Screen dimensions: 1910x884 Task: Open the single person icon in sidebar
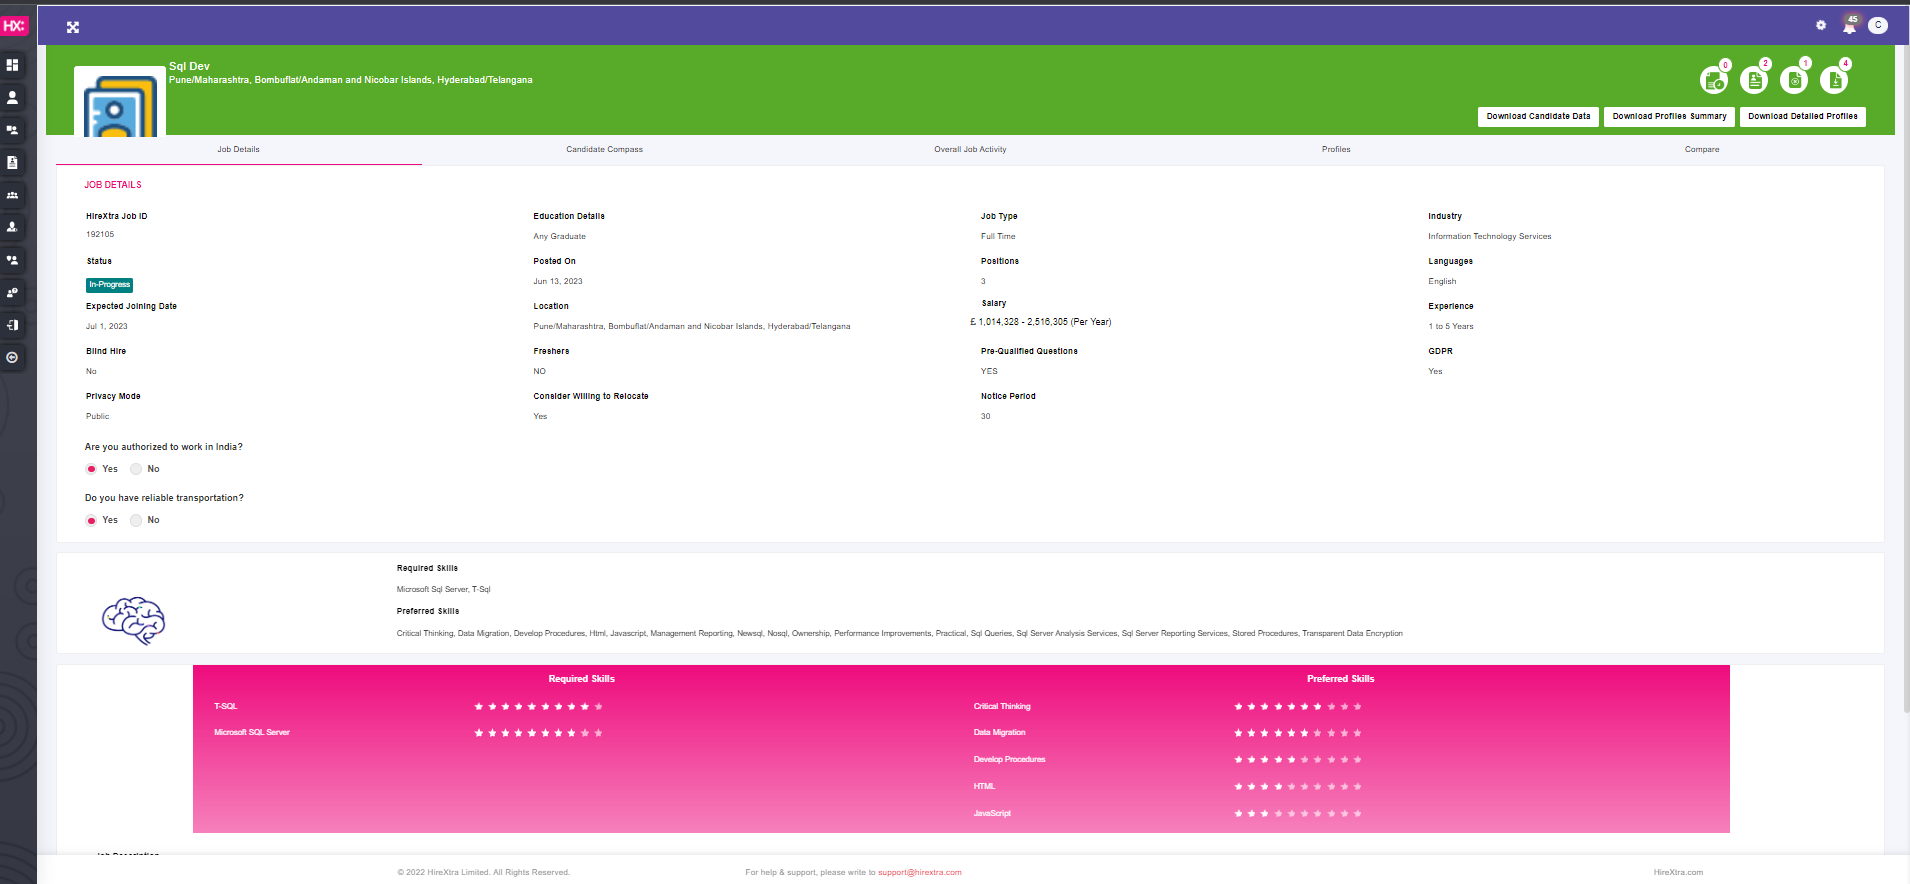pos(12,97)
